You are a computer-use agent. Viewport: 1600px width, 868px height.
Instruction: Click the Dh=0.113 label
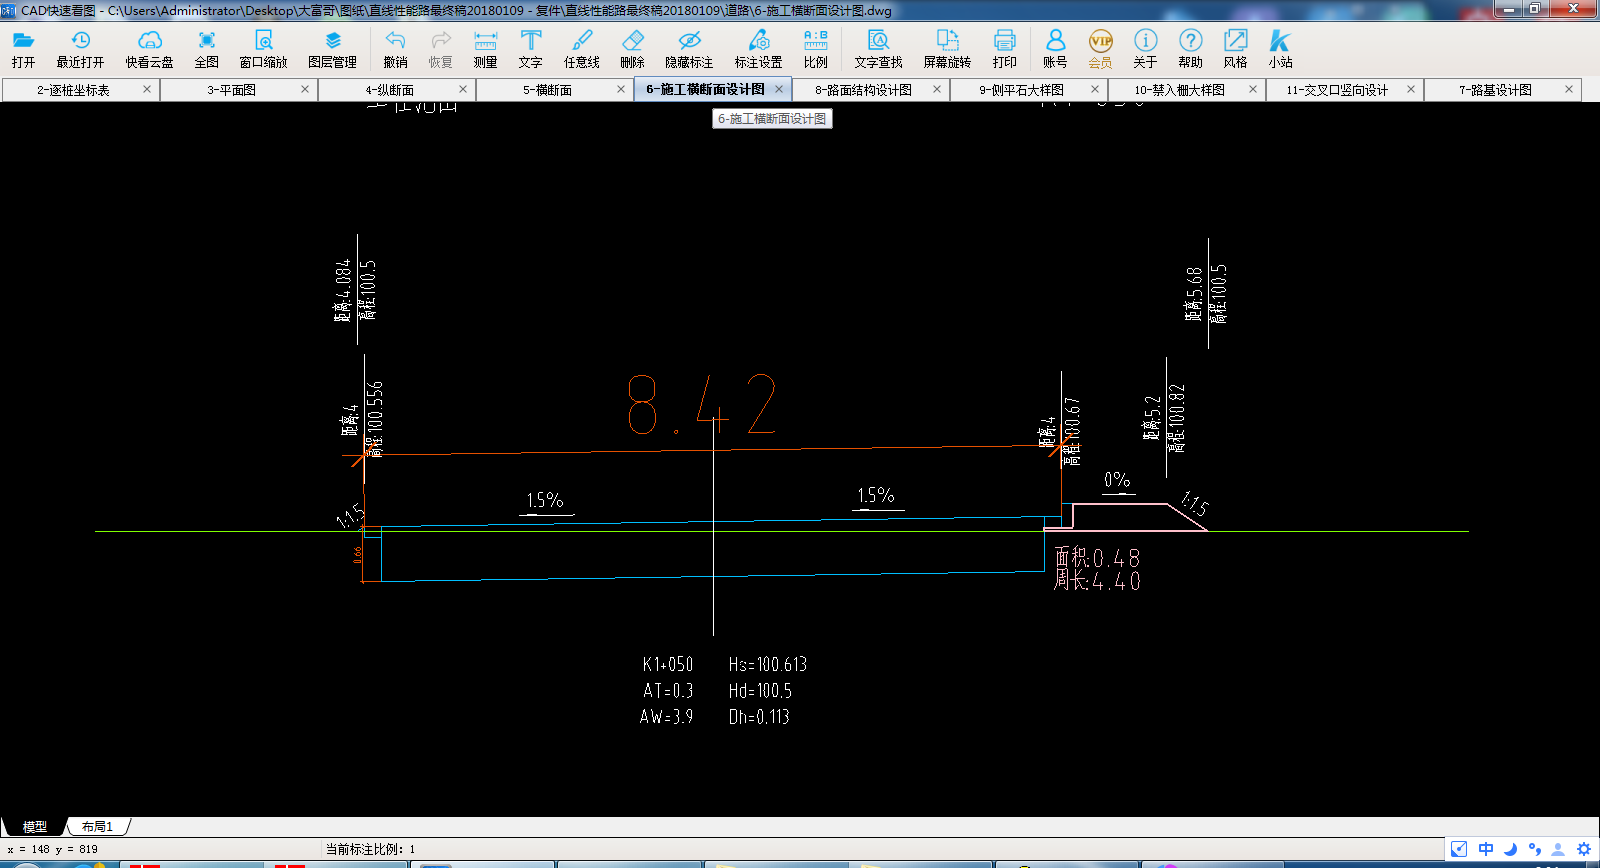(x=759, y=717)
